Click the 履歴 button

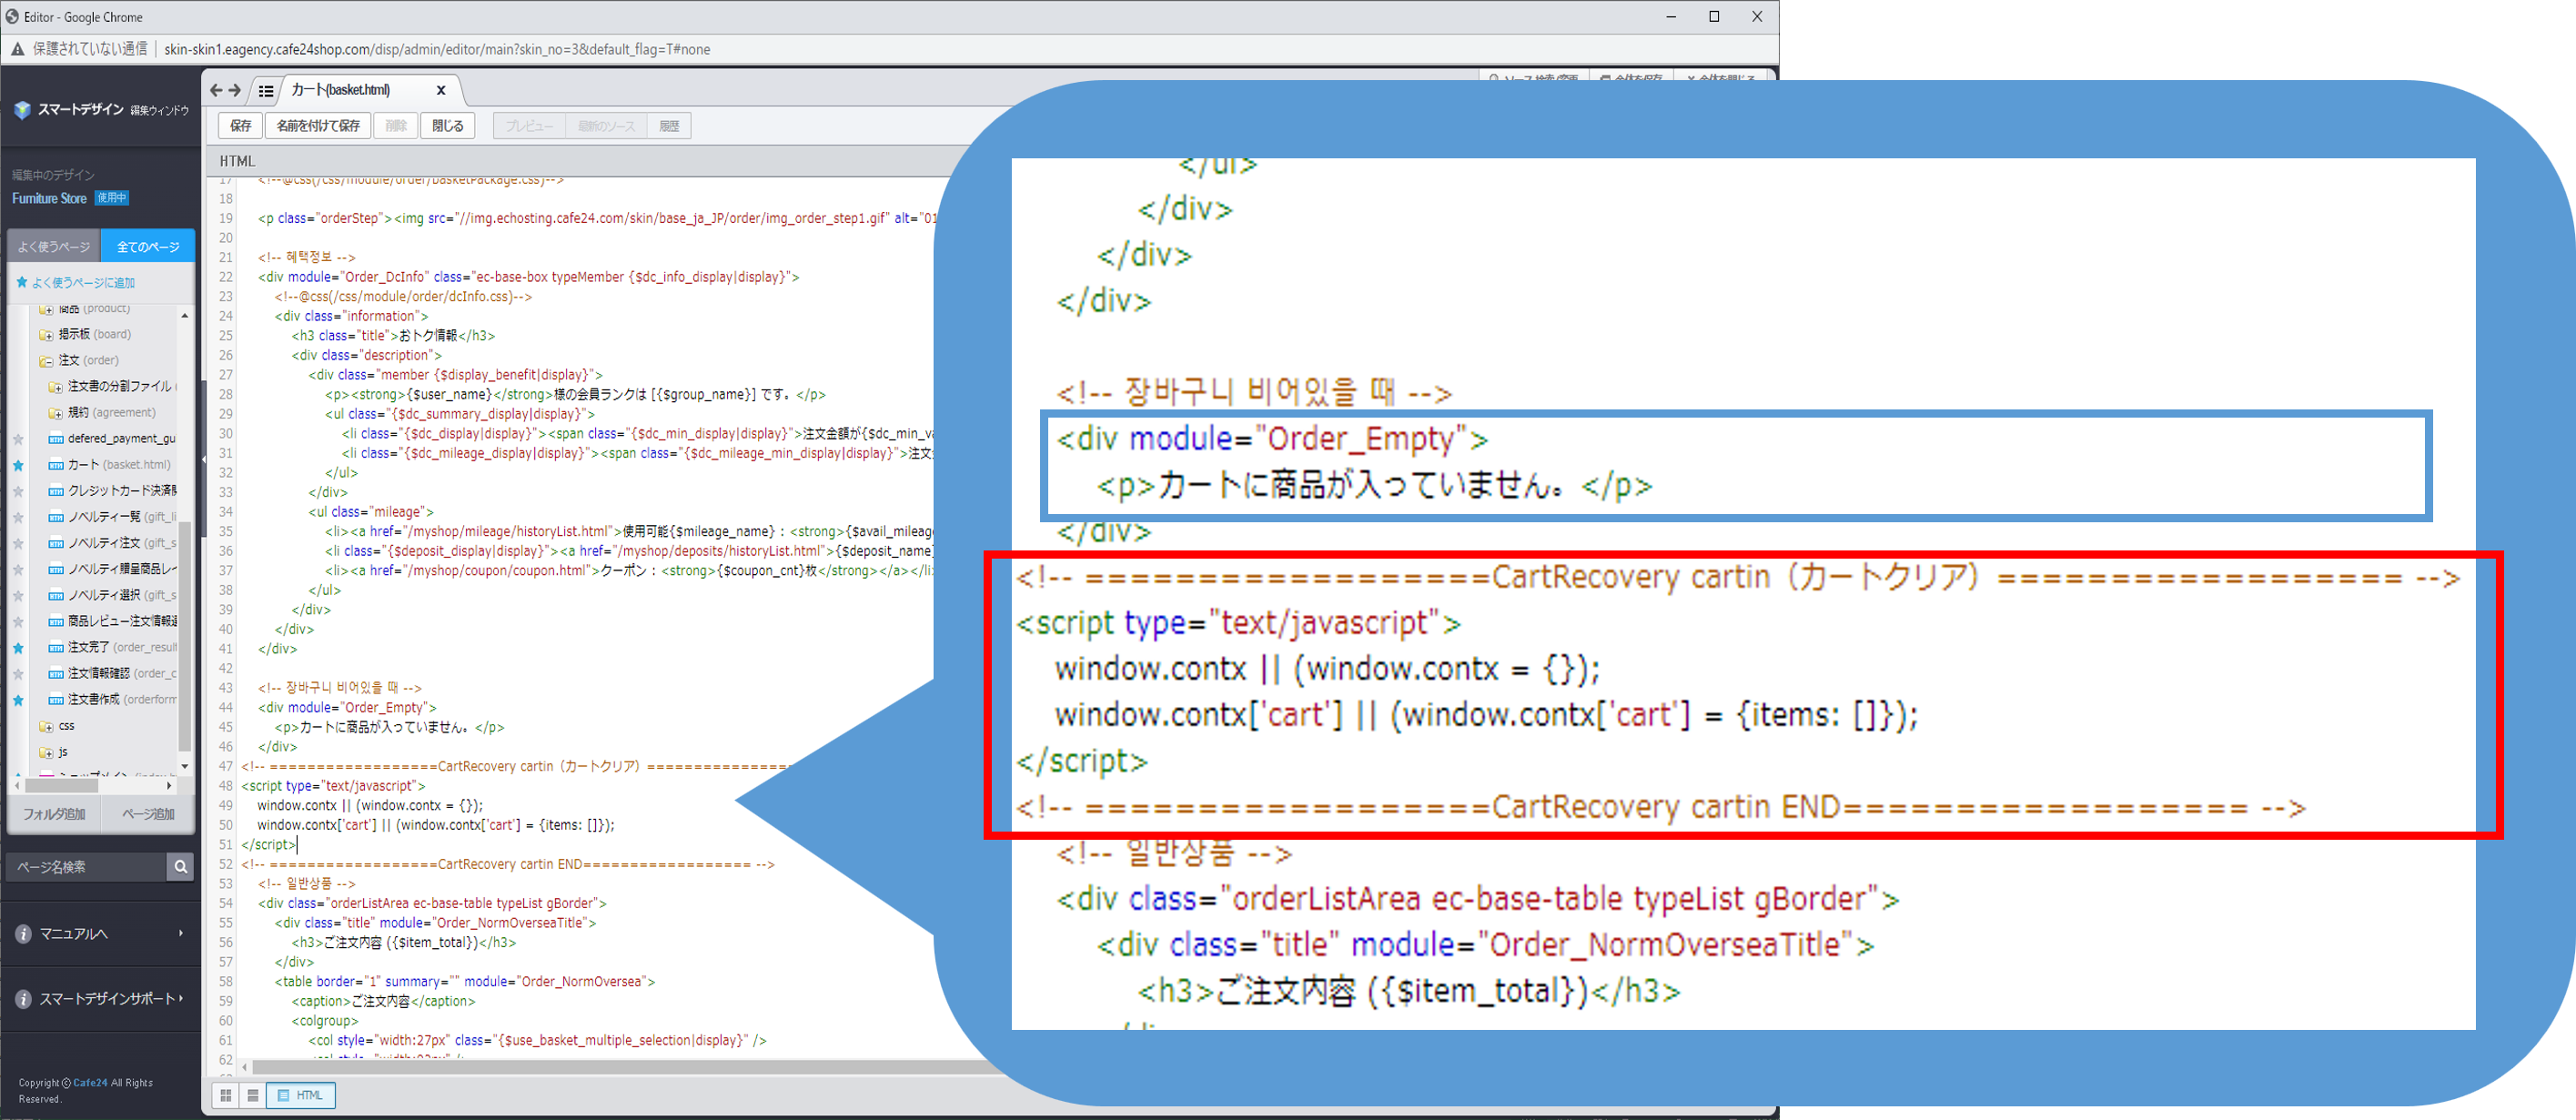click(669, 126)
